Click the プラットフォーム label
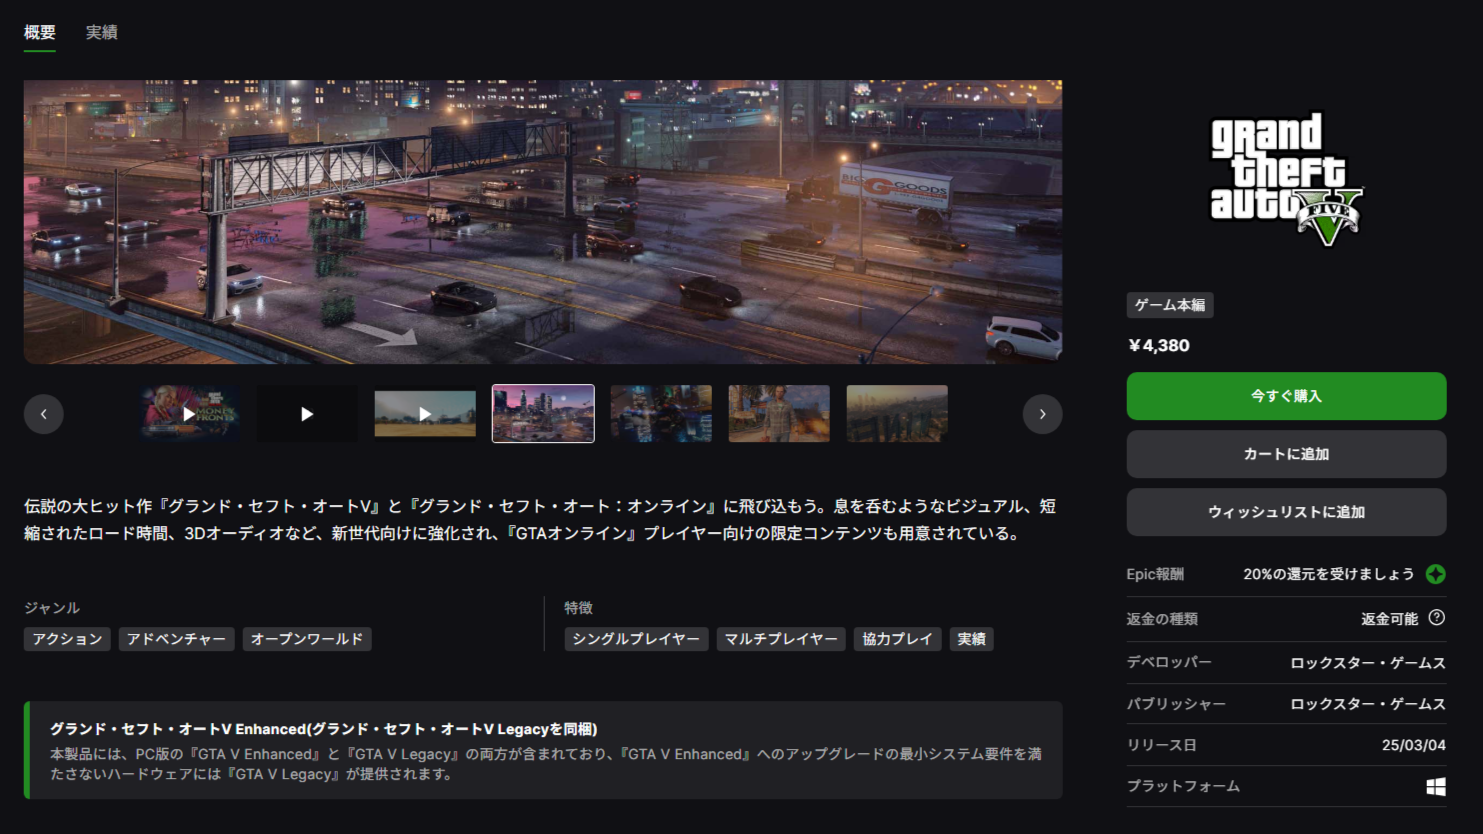Viewport: 1483px width, 834px height. click(1183, 787)
